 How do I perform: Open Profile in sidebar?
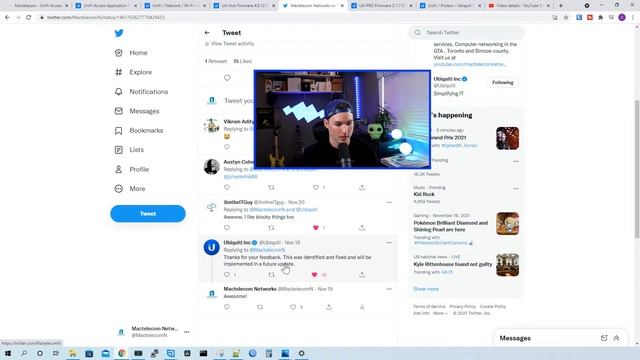click(131, 169)
